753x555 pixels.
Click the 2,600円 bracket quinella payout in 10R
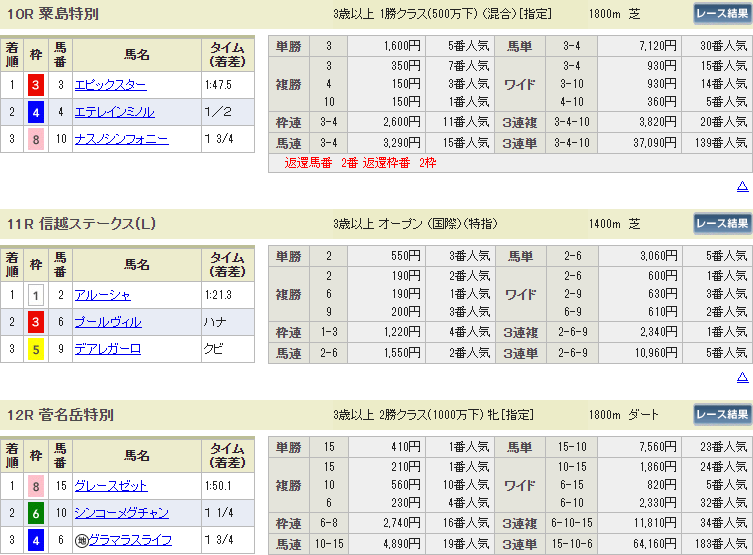(x=402, y=122)
